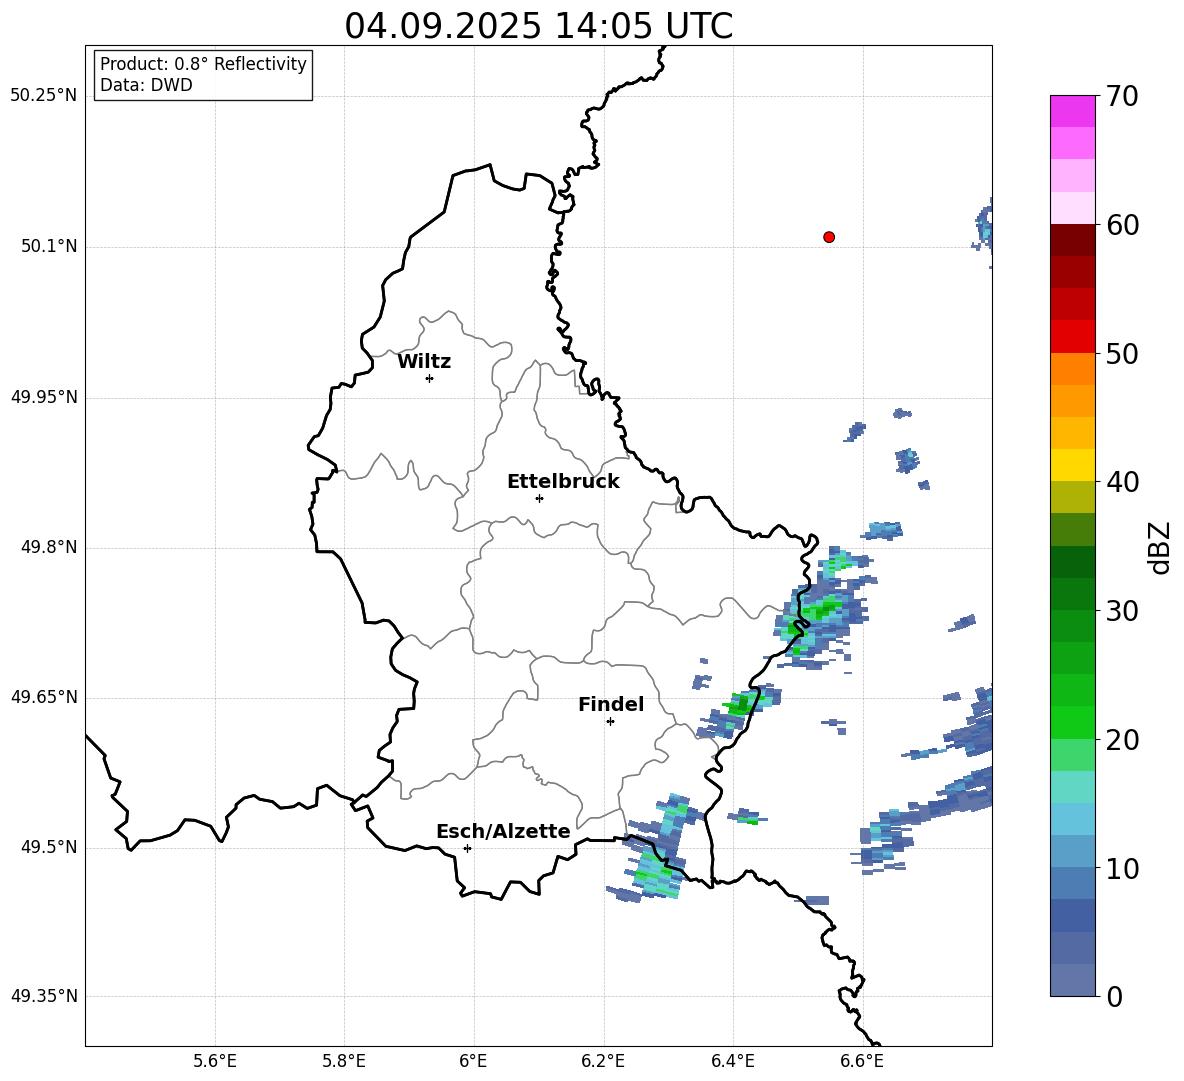Pick the yellow colorbar swatch above 40
Screen dimensions: 1184x1081
click(x=1072, y=465)
